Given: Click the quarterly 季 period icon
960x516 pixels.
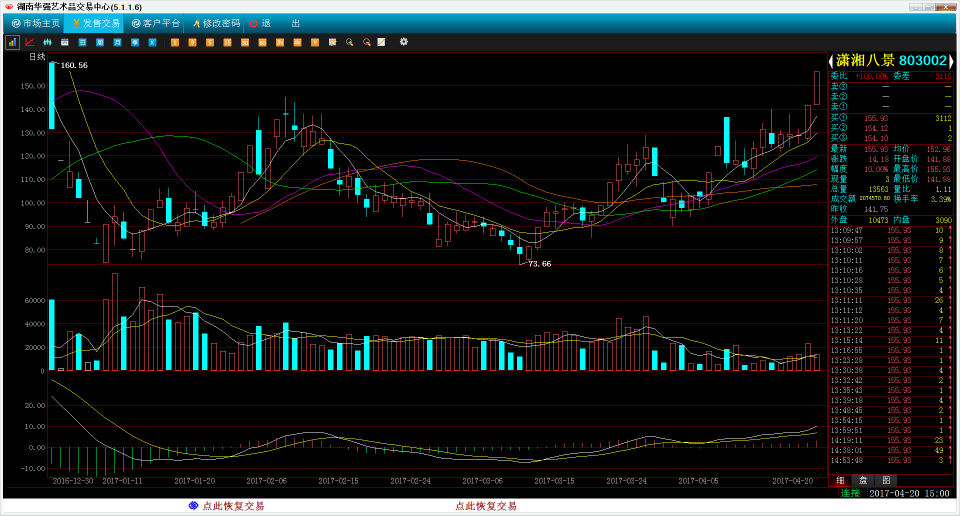Looking at the screenshot, I should [x=135, y=42].
